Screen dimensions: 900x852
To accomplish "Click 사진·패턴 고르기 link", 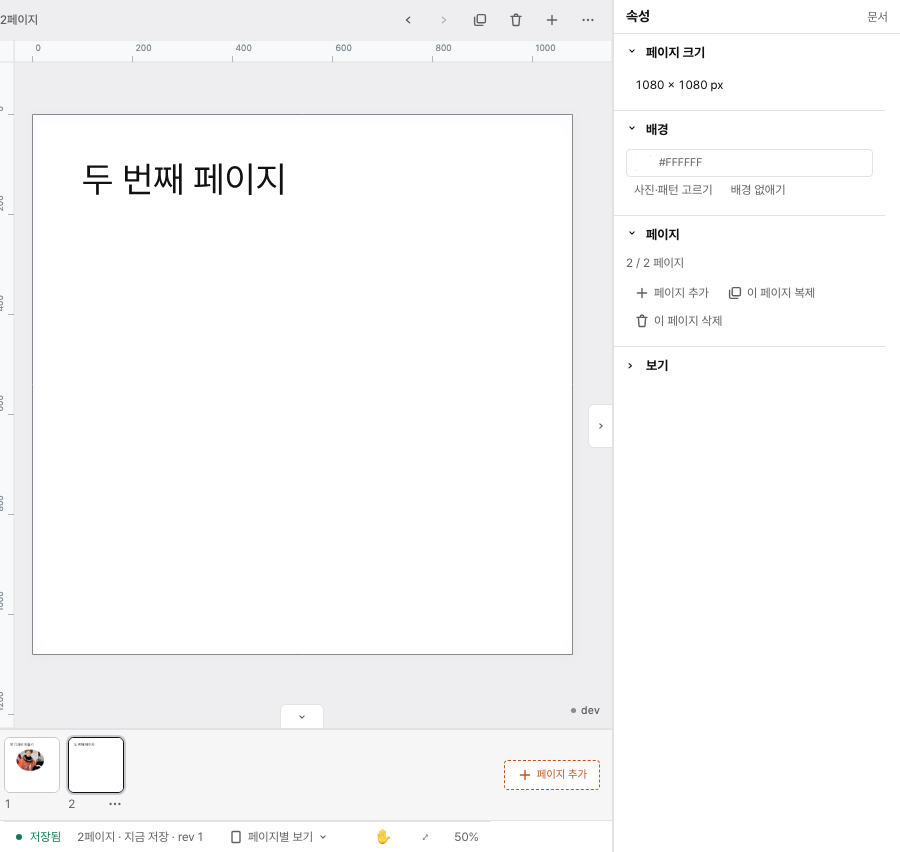I will [x=673, y=189].
